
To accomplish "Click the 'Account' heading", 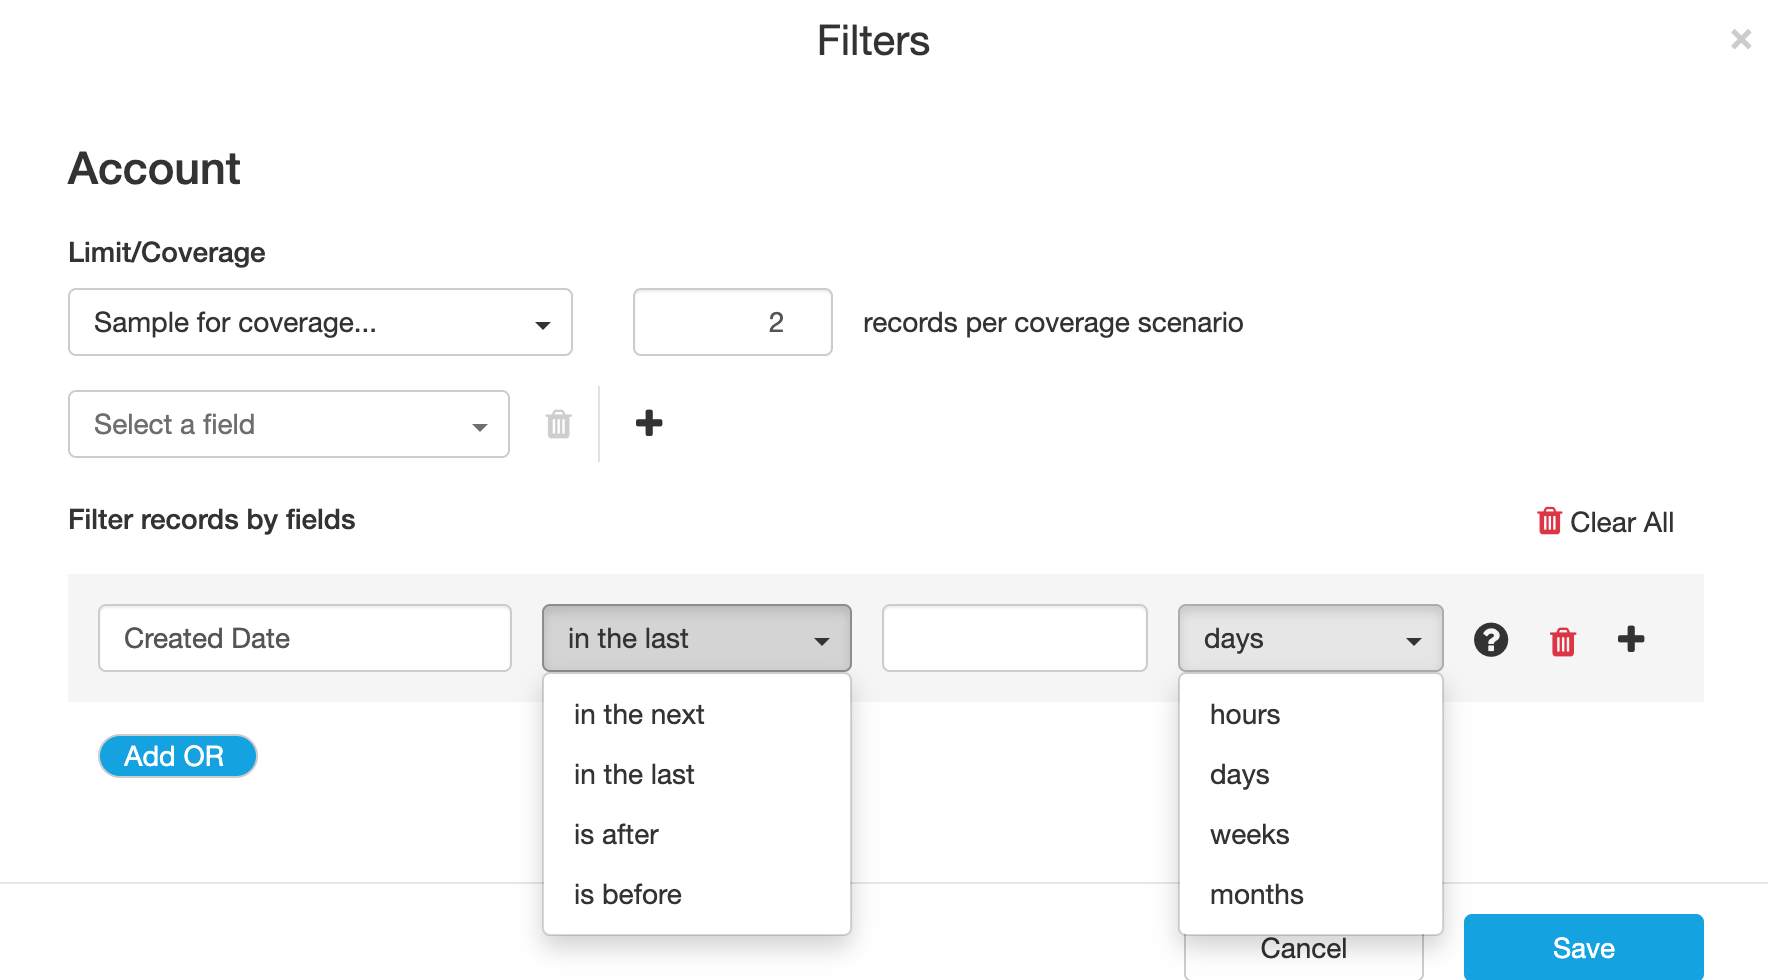I will (154, 168).
